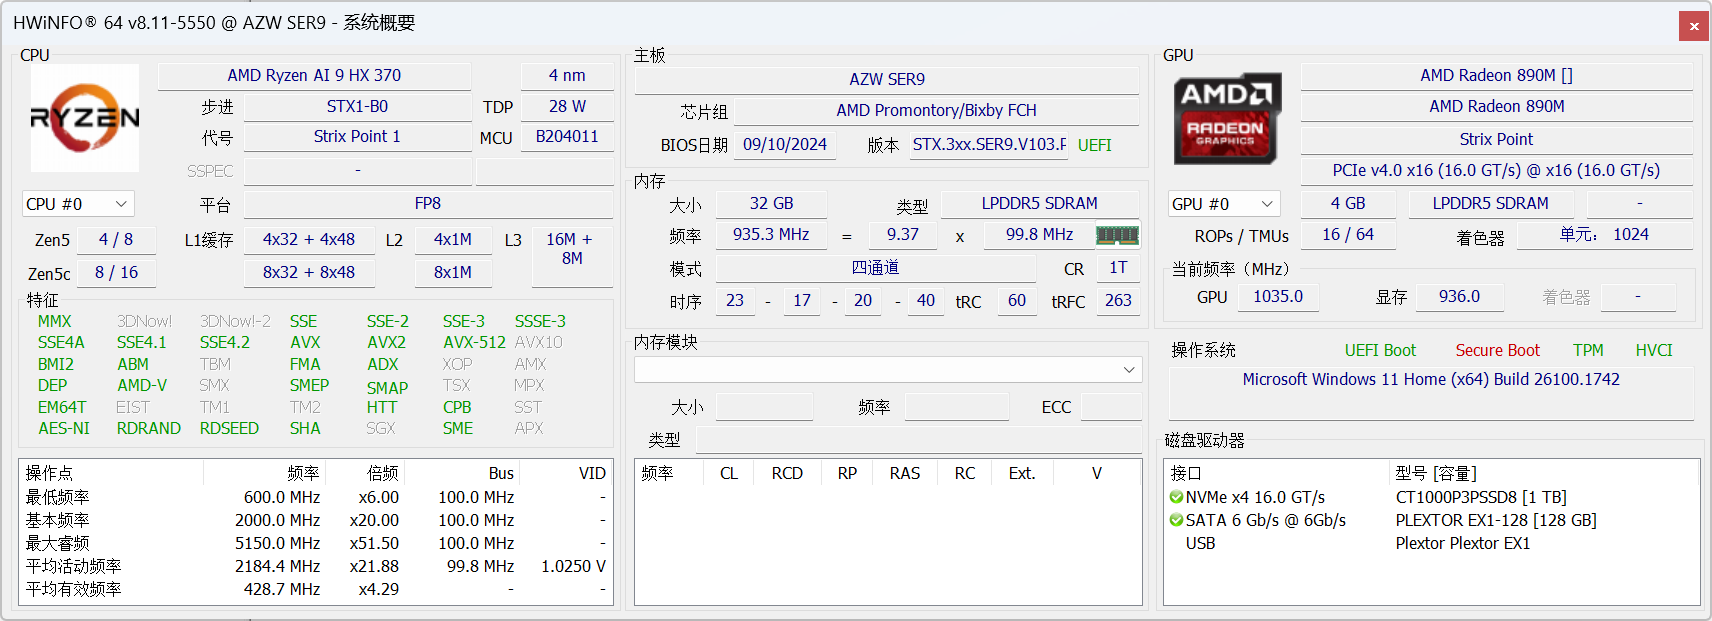Click the TPM status indicator
1712x621 pixels.
[1587, 350]
